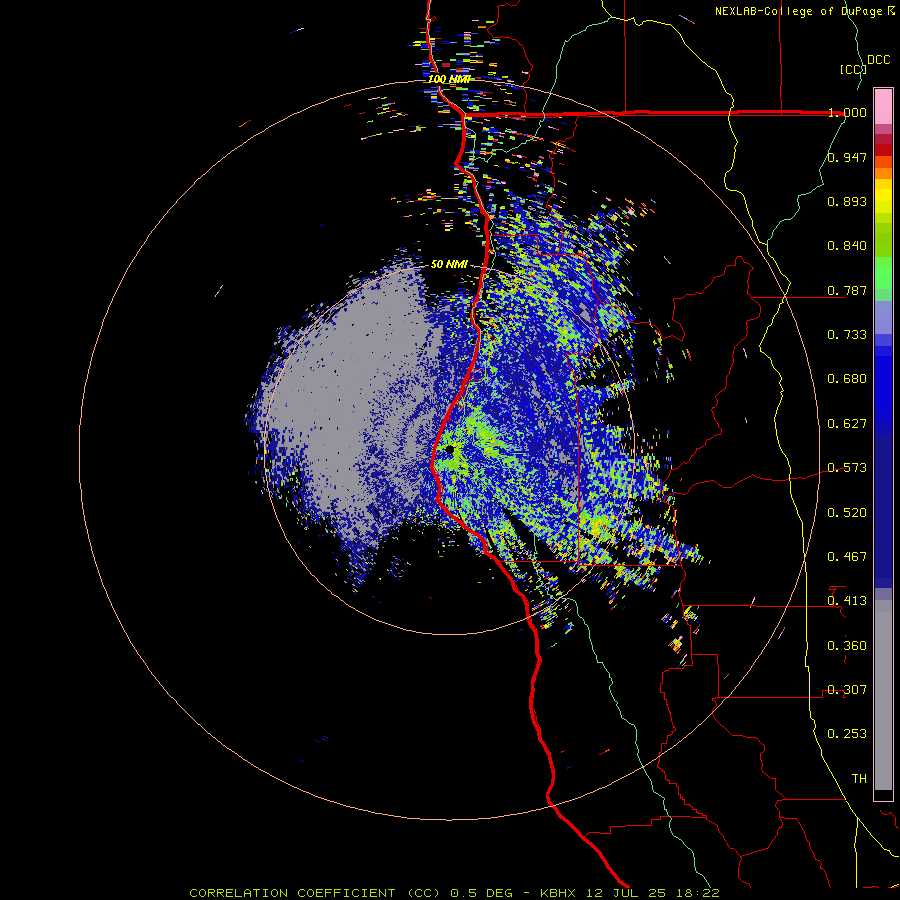Click the 0.253 scale value

point(847,734)
